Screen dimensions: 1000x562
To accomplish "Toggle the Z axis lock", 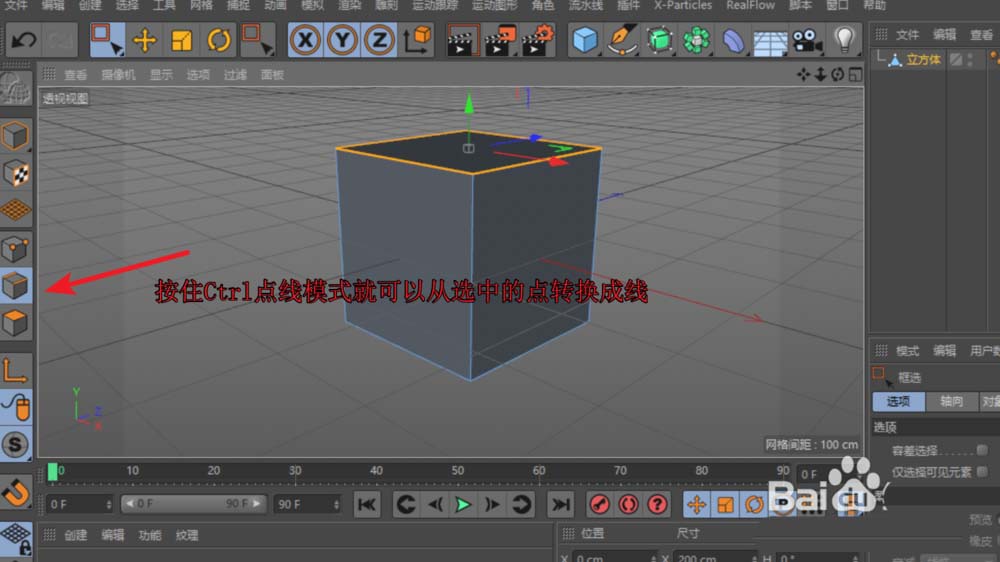I will click(x=378, y=41).
